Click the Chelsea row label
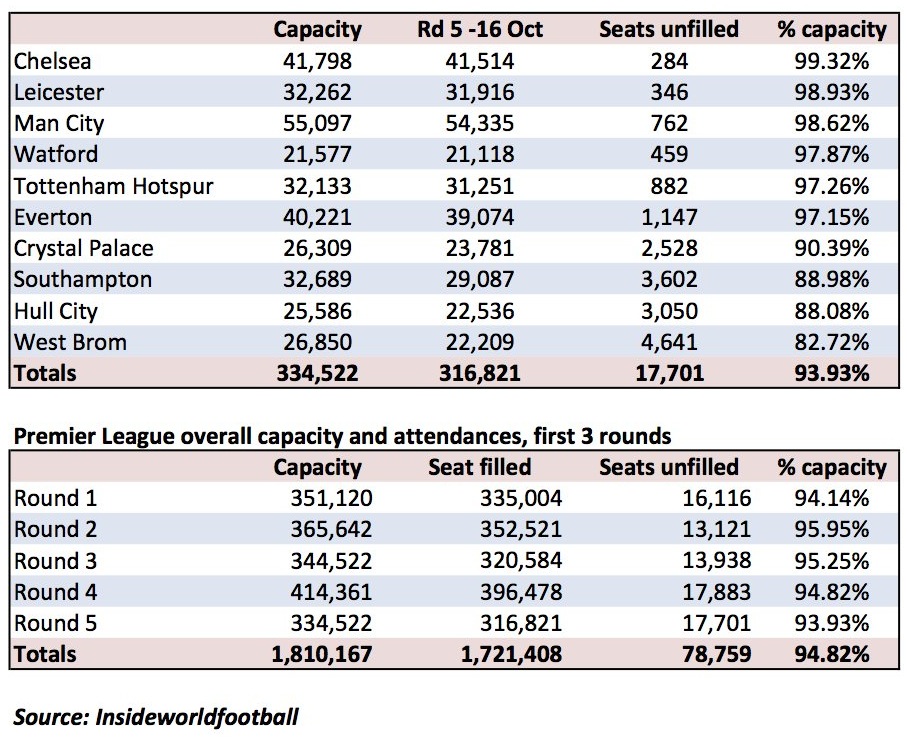Screen dimensions: 907x737 tap(53, 61)
